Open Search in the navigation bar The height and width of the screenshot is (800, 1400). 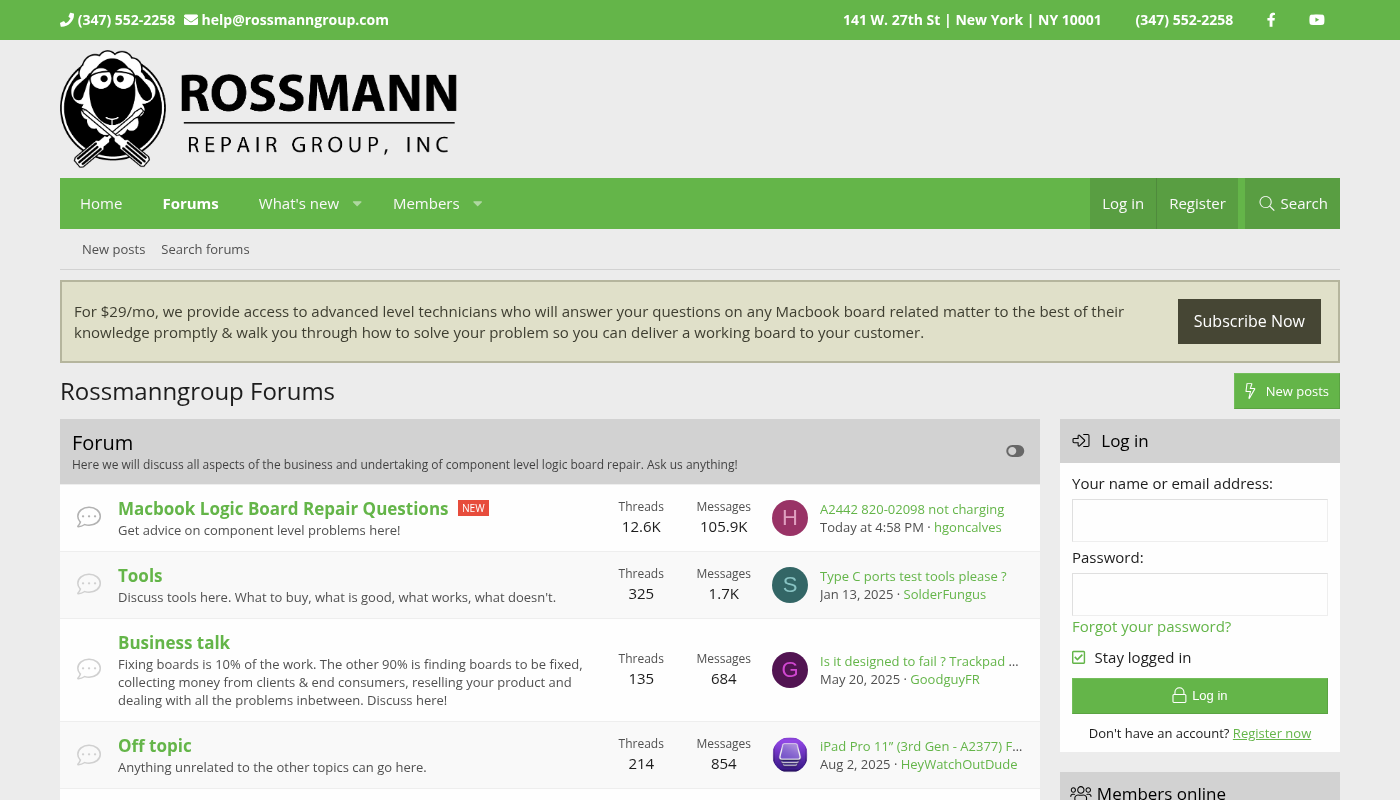1293,204
